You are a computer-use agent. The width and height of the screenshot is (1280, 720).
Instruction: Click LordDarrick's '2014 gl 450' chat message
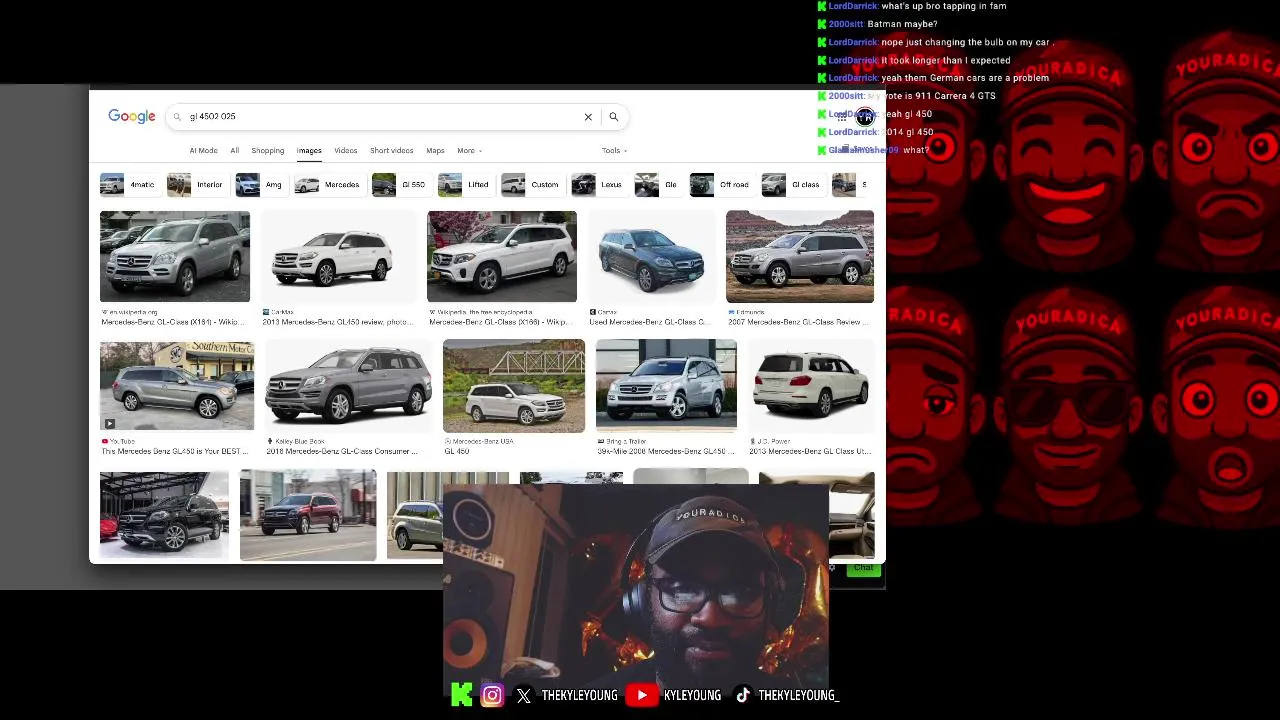pyautogui.click(x=876, y=132)
